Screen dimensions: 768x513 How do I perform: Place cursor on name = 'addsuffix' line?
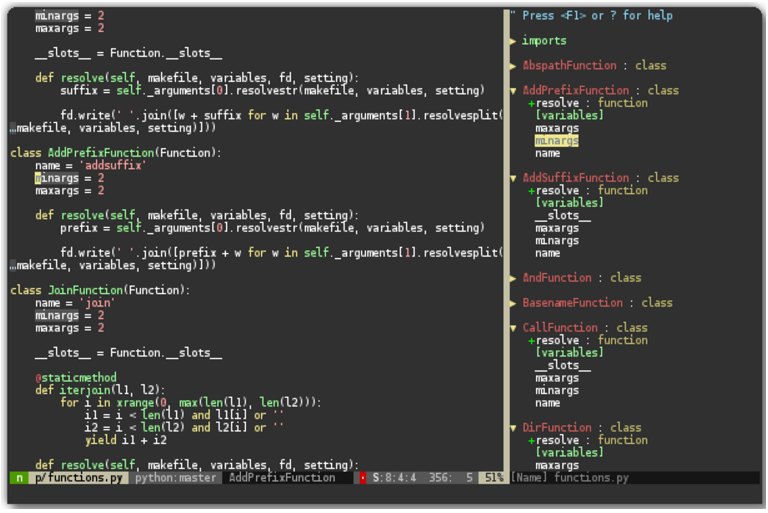click(x=91, y=166)
